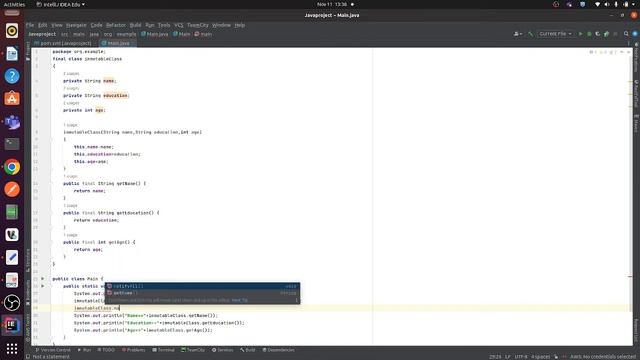Image resolution: width=640 pixels, height=360 pixels.
Task: Open the Code menu
Action: pyautogui.click(x=96, y=25)
